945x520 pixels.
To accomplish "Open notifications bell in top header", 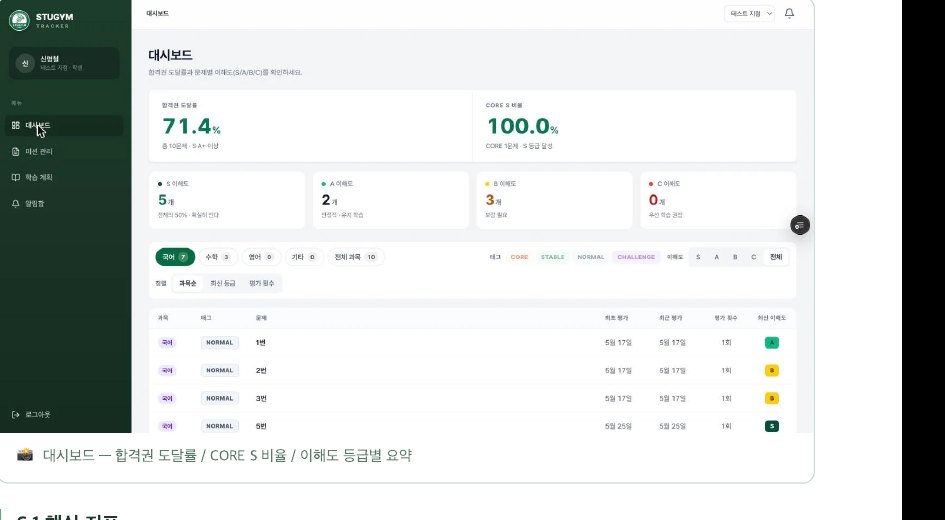I will coord(789,13).
